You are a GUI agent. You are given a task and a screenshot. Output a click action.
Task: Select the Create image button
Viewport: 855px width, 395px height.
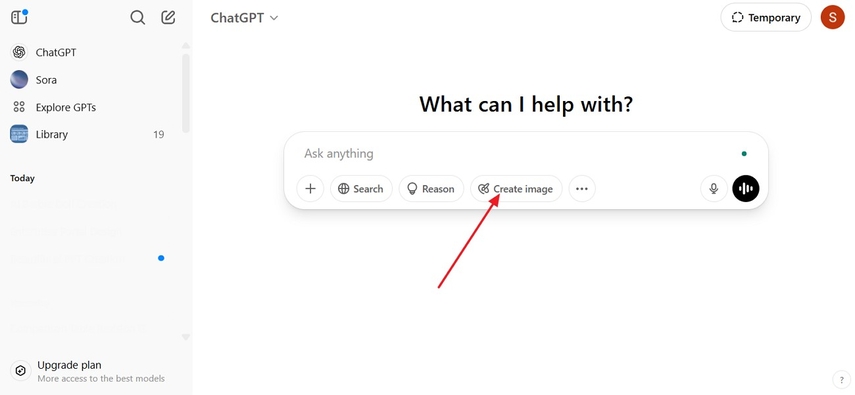(x=516, y=189)
